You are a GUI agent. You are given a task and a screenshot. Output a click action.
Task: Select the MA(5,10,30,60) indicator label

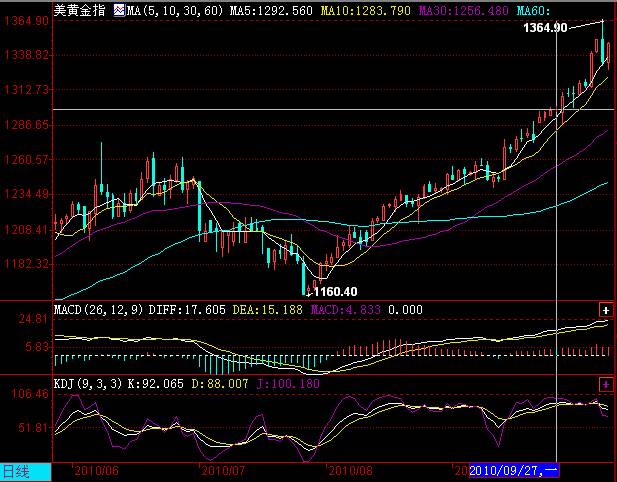[x=174, y=11]
